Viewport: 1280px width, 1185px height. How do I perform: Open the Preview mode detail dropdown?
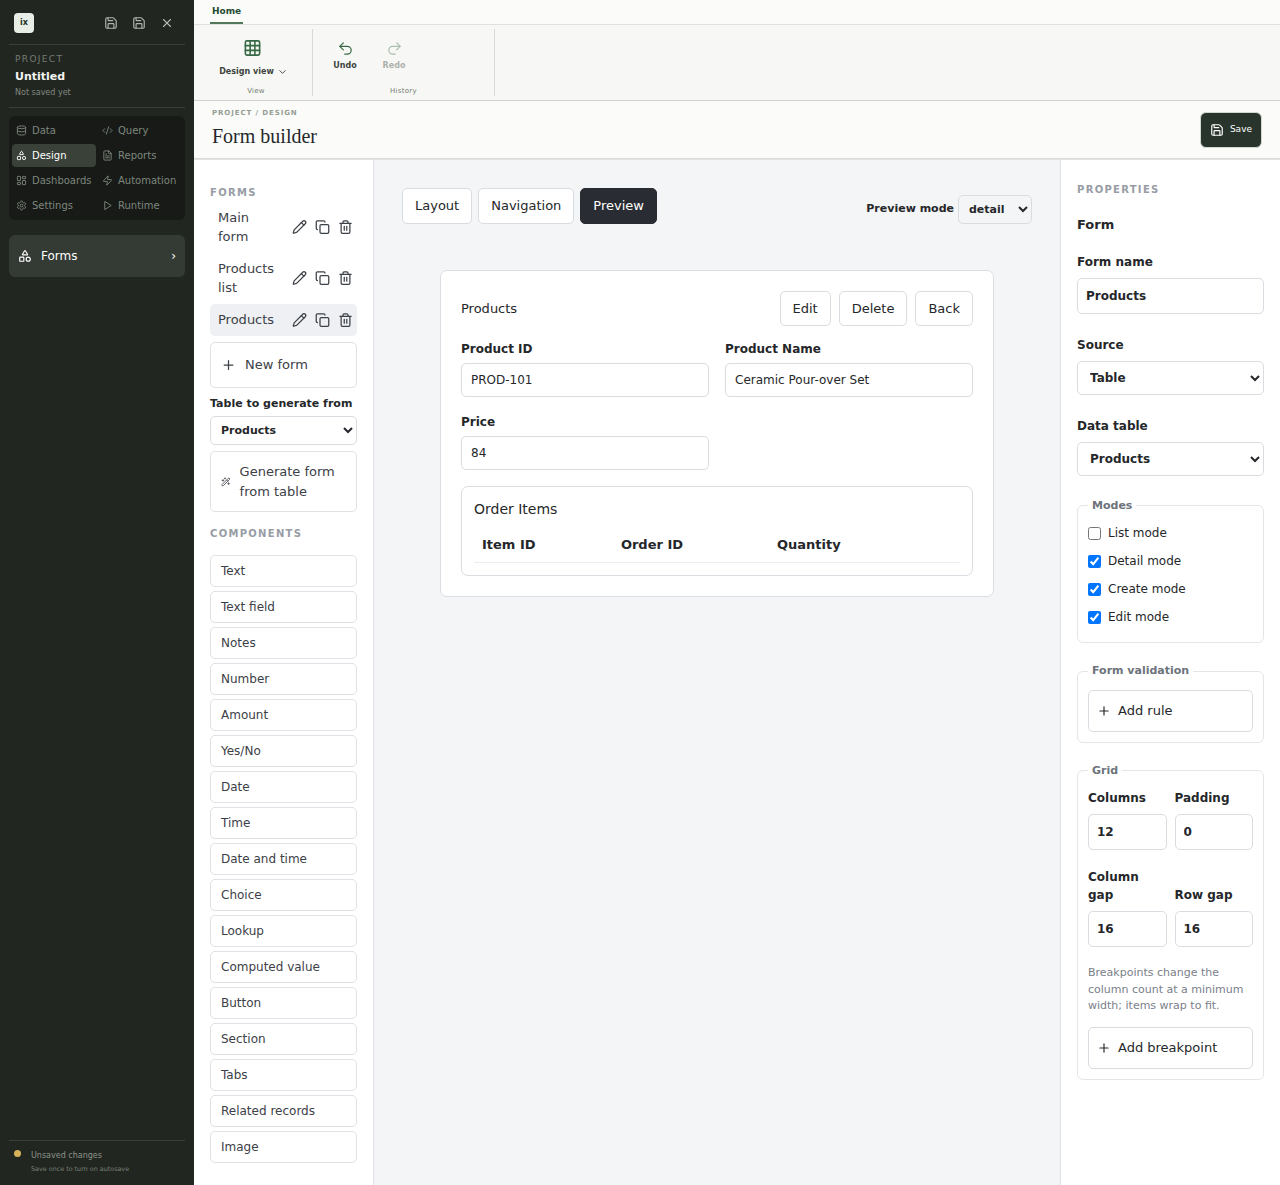click(995, 209)
